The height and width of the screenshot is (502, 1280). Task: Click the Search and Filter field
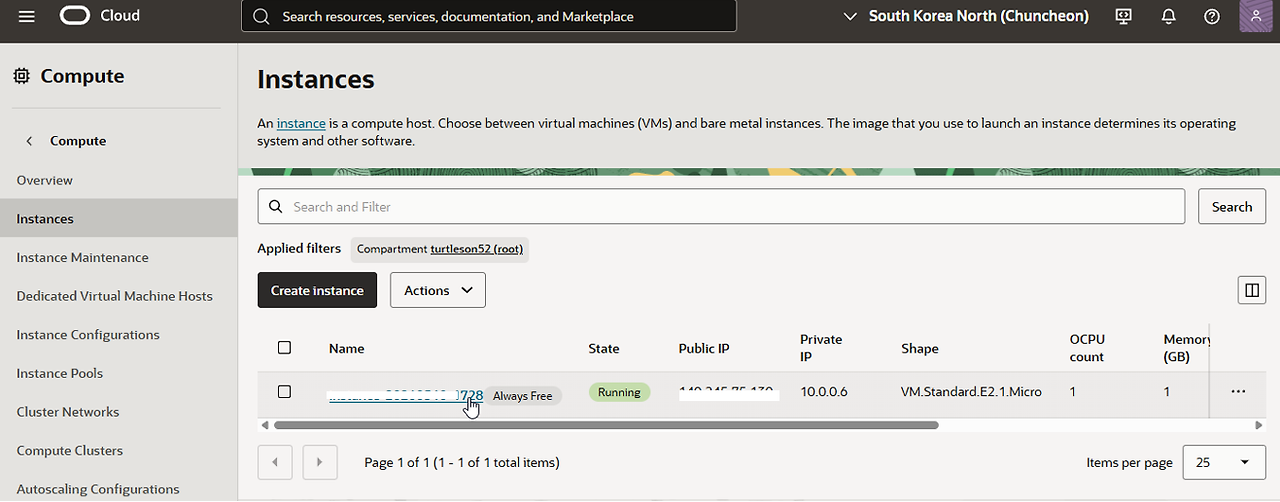click(x=721, y=207)
